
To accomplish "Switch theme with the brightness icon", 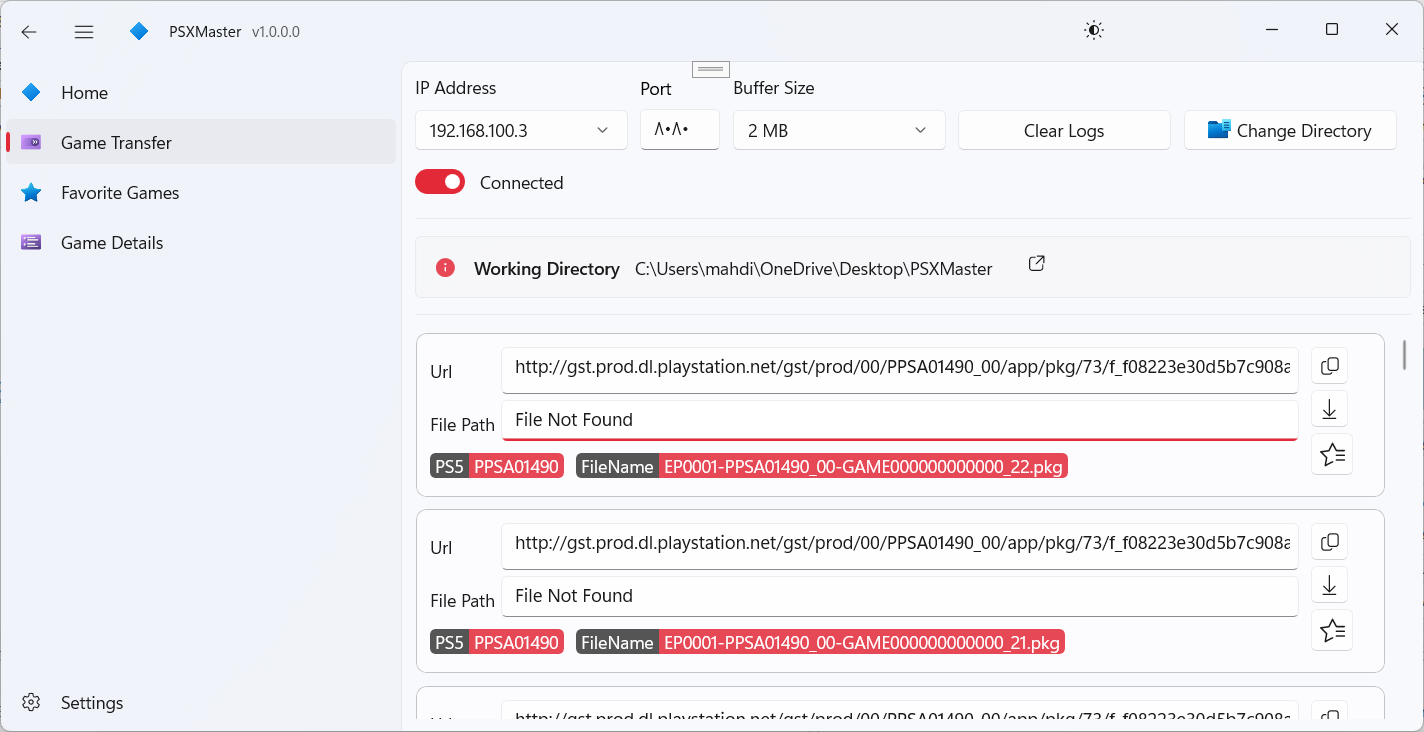I will tap(1094, 31).
